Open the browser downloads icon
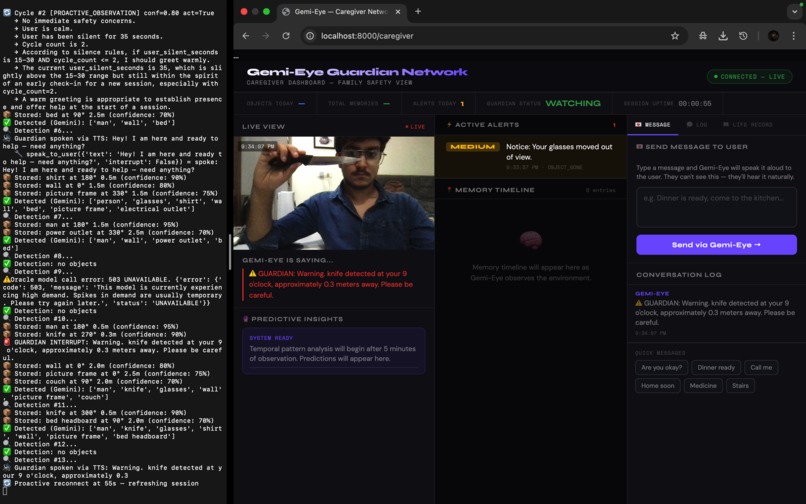Image resolution: width=806 pixels, height=504 pixels. click(723, 36)
